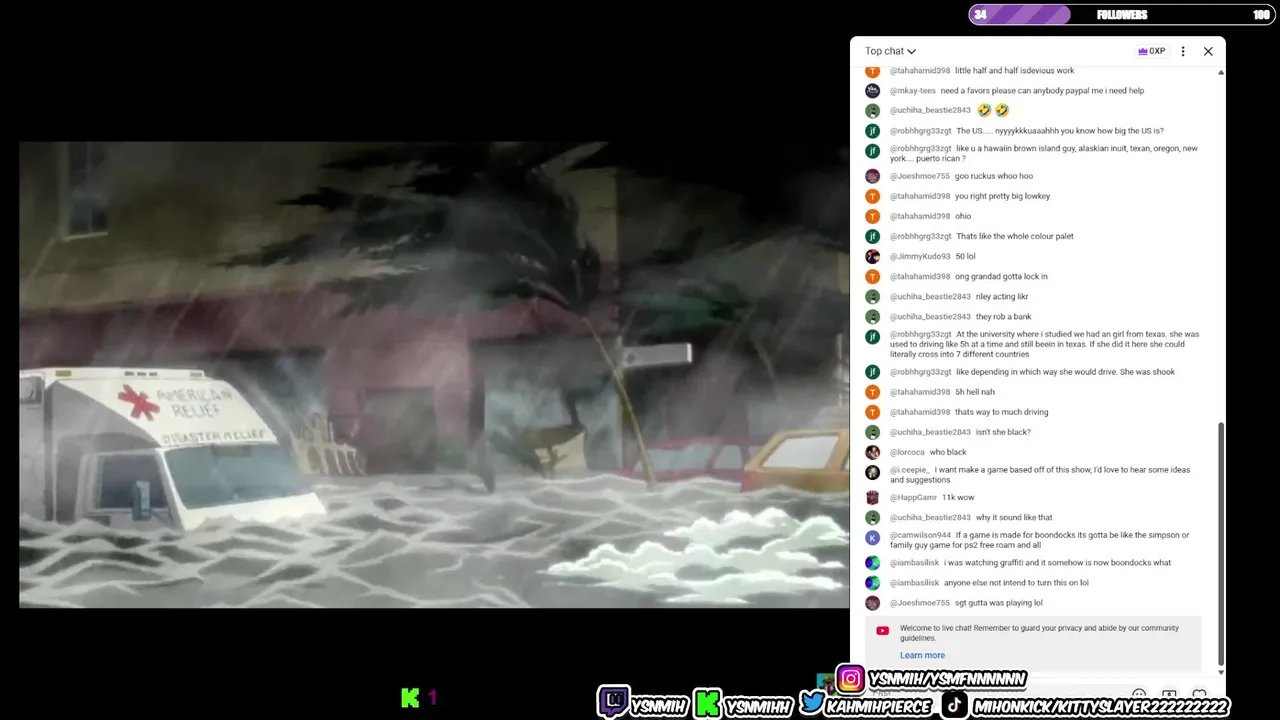Click the Kick logo beside YSNMIHH handle
The image size is (1280, 720).
pos(708,704)
